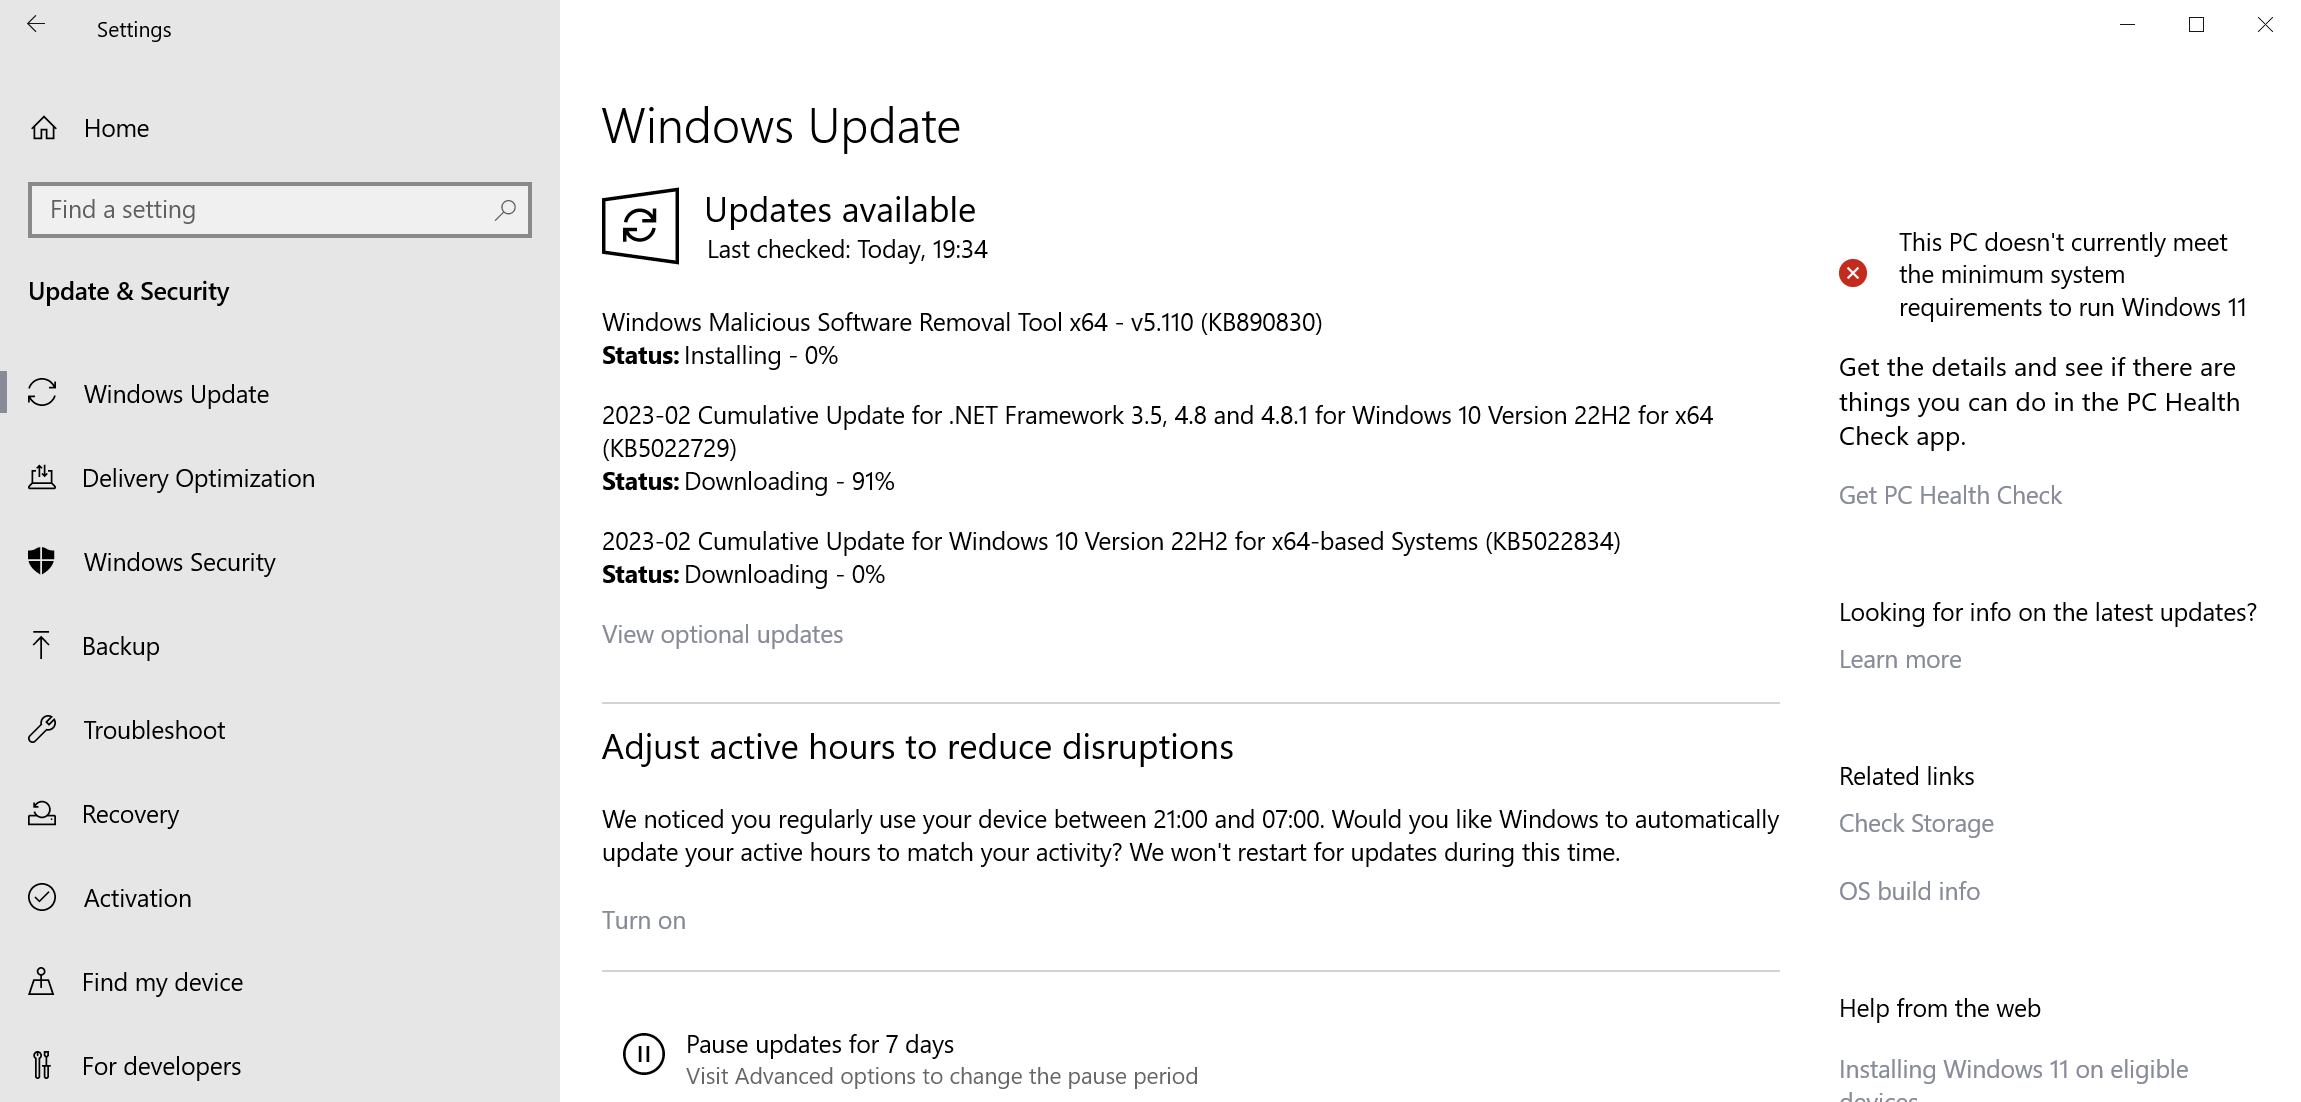Expand View optional updates section

point(723,634)
